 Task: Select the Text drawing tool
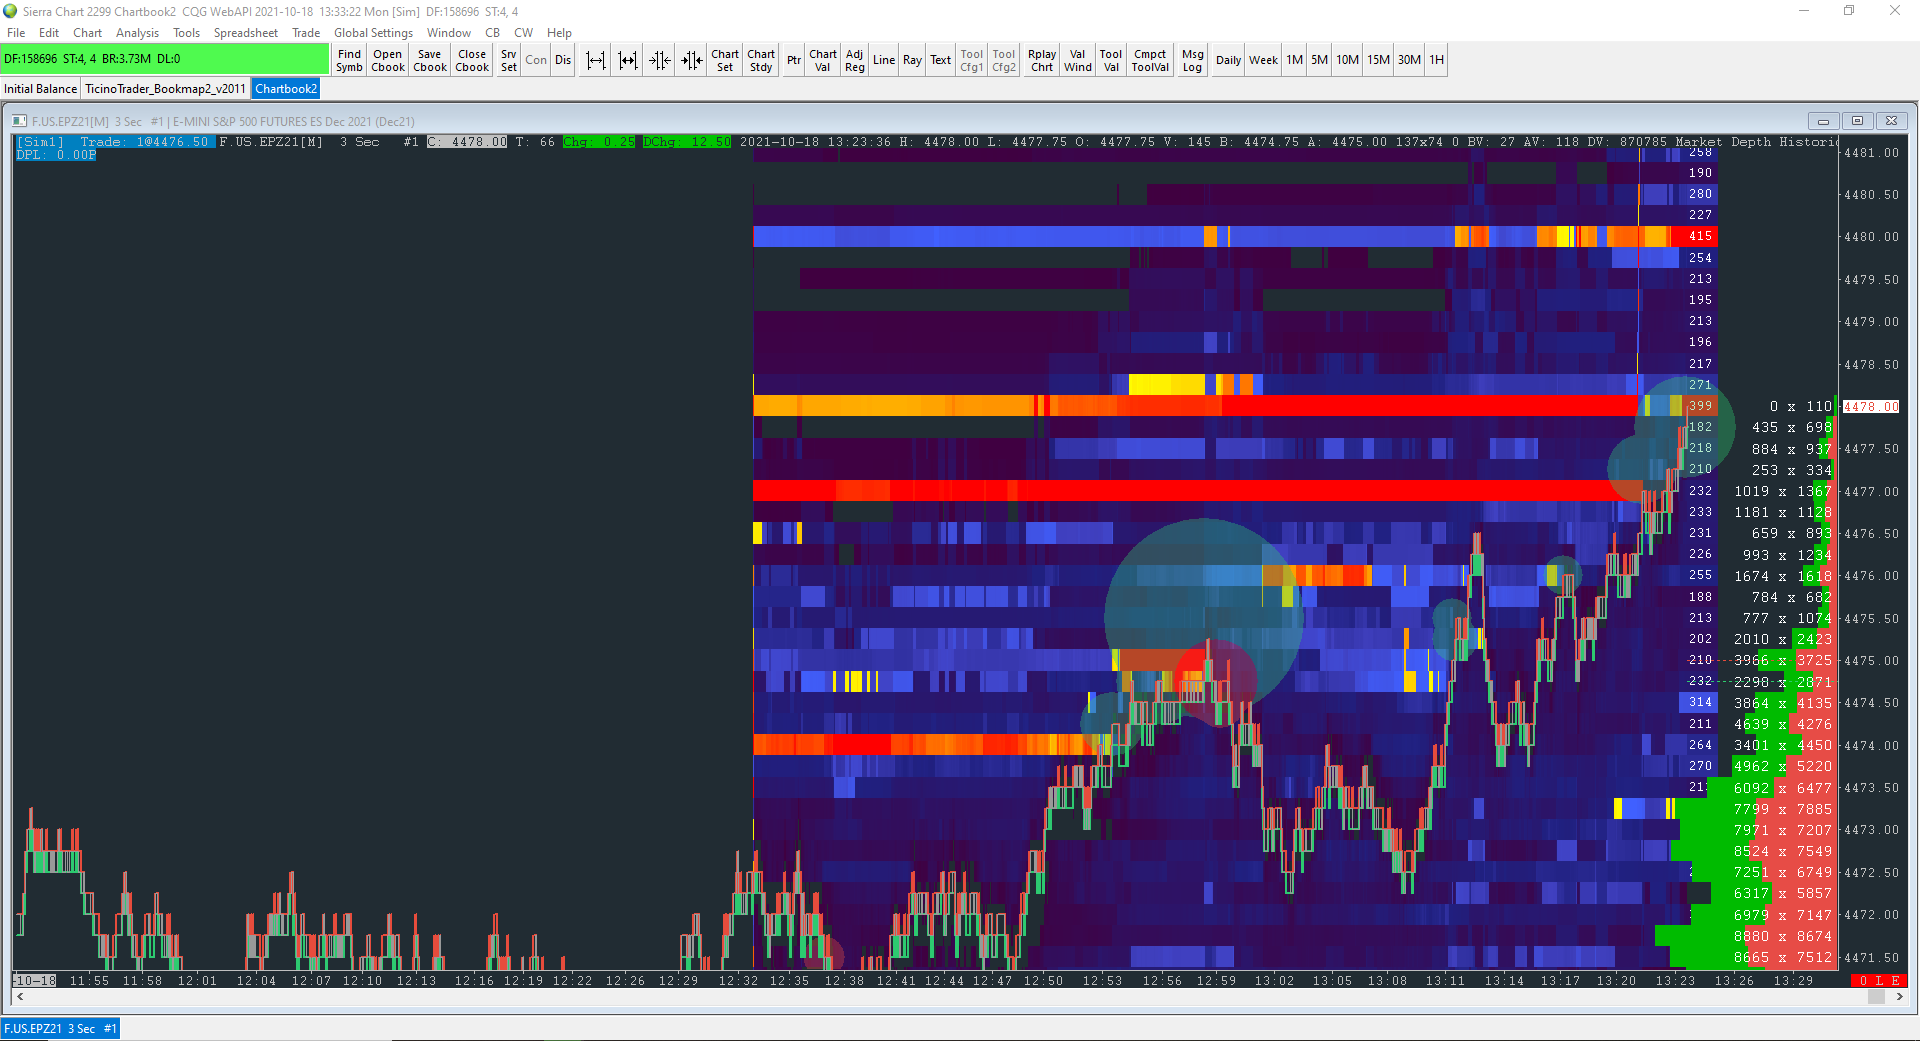pos(940,60)
